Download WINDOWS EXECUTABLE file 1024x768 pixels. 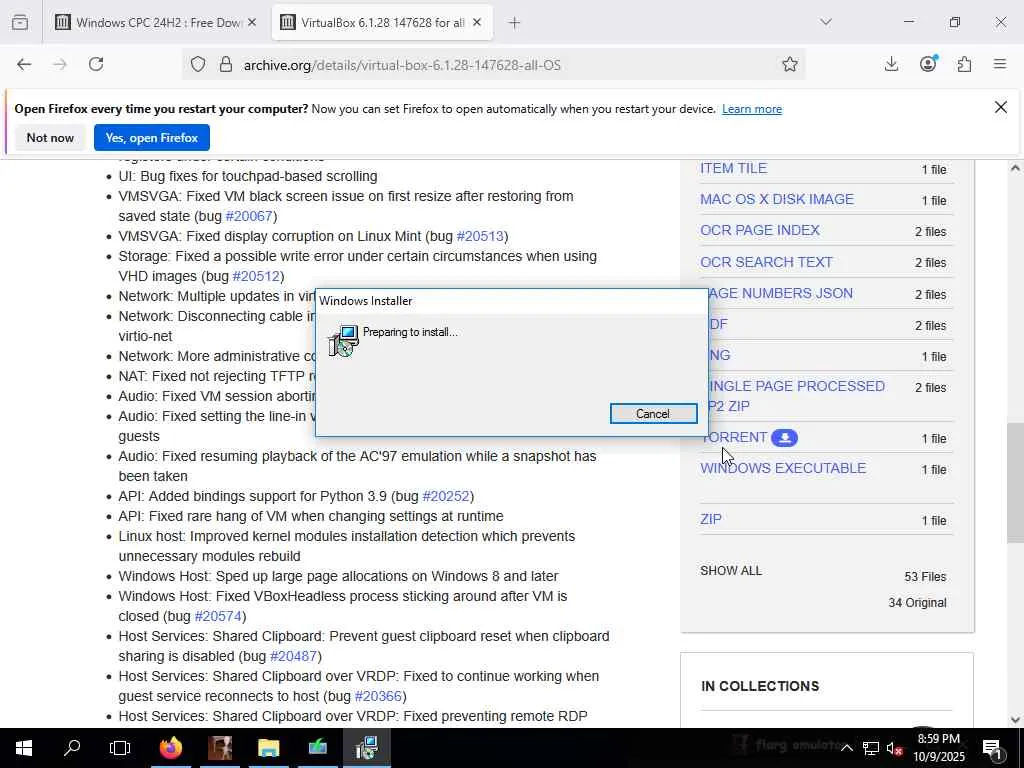[x=783, y=468]
